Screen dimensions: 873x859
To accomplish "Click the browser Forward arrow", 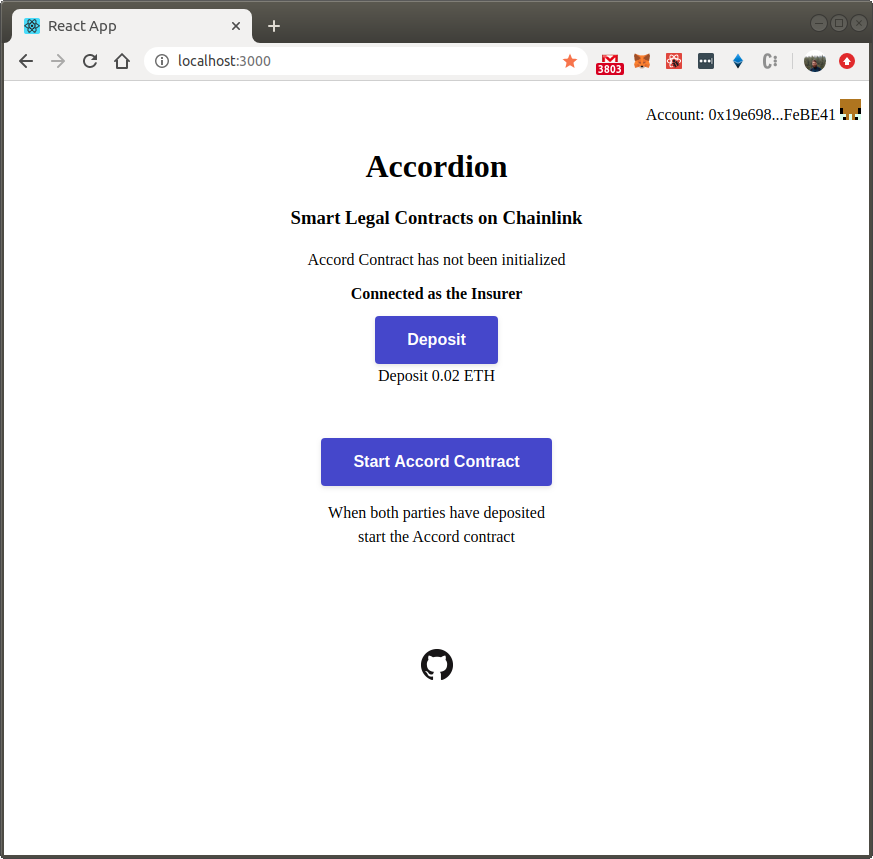I will [58, 61].
